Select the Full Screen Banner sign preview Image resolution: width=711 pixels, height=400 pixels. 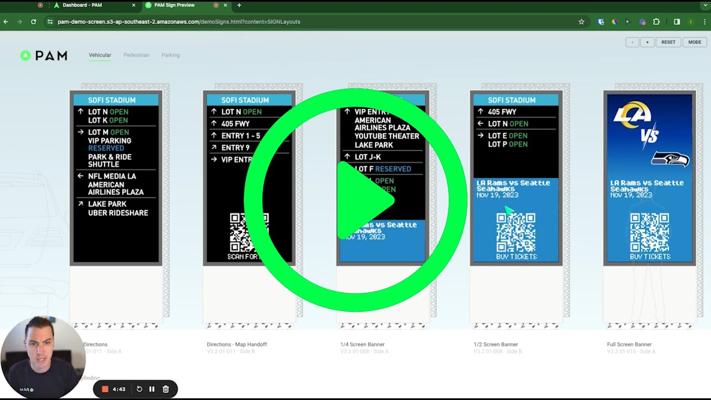649,180
